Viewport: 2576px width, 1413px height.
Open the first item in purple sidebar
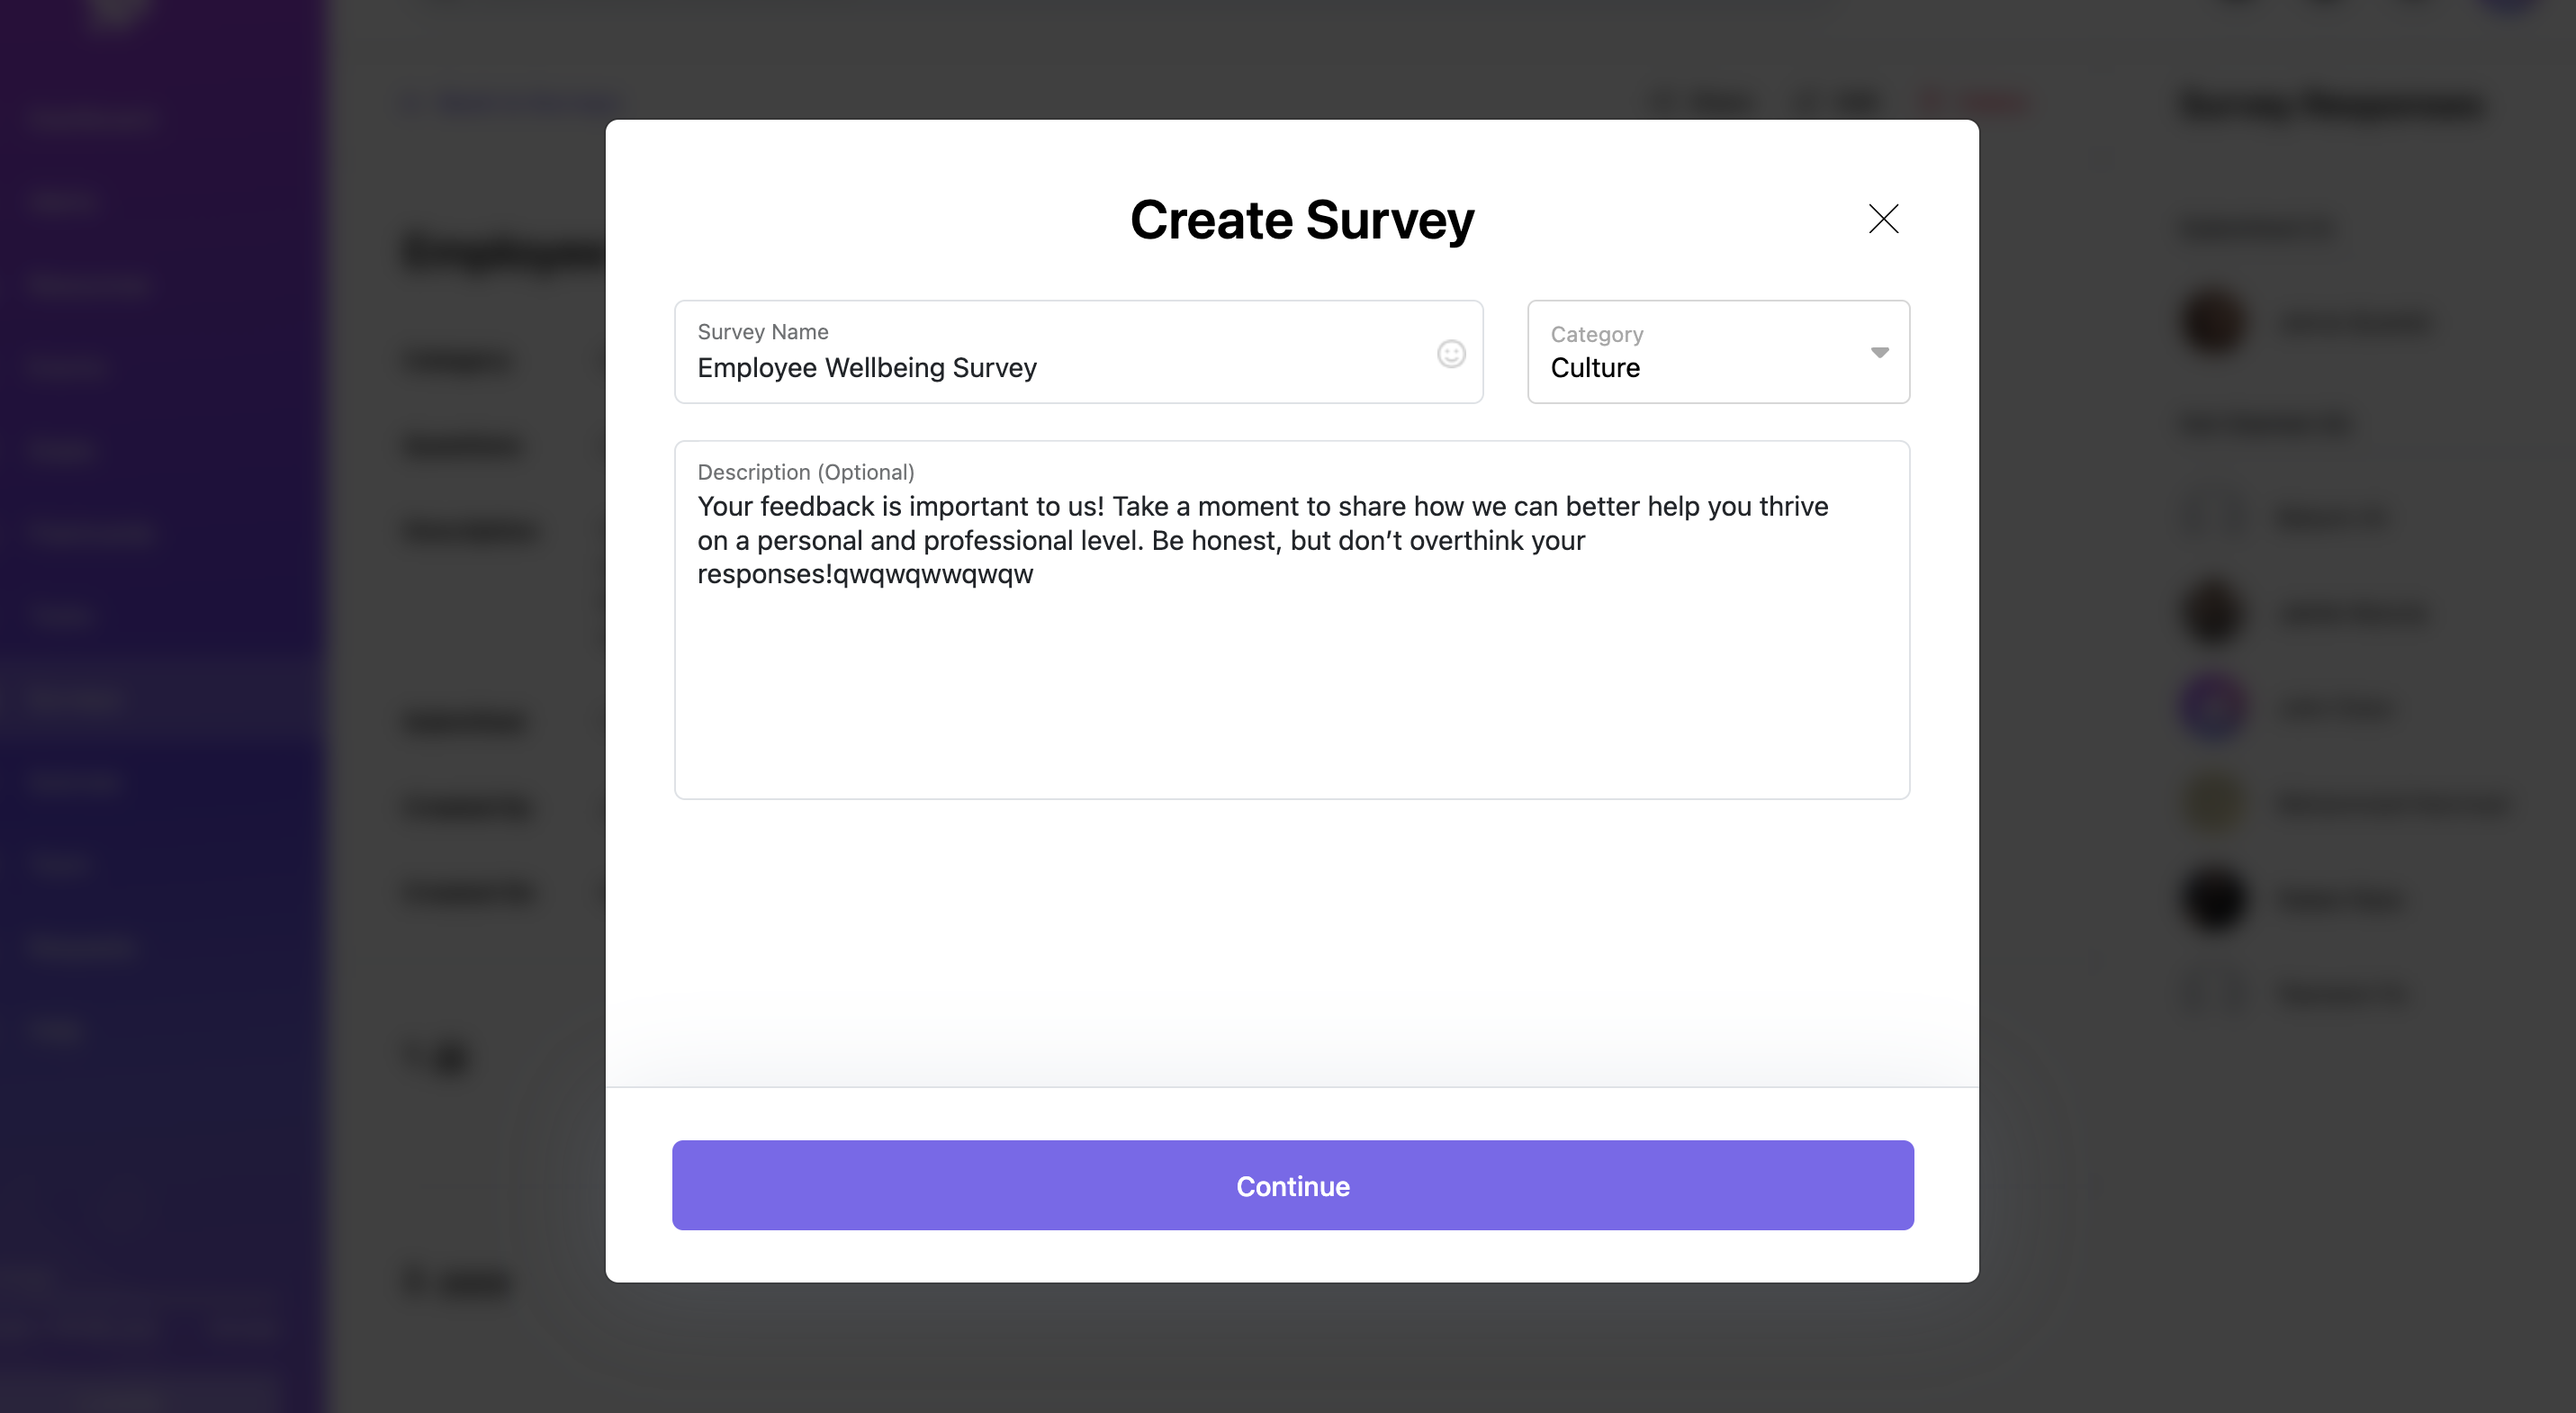pyautogui.click(x=90, y=119)
